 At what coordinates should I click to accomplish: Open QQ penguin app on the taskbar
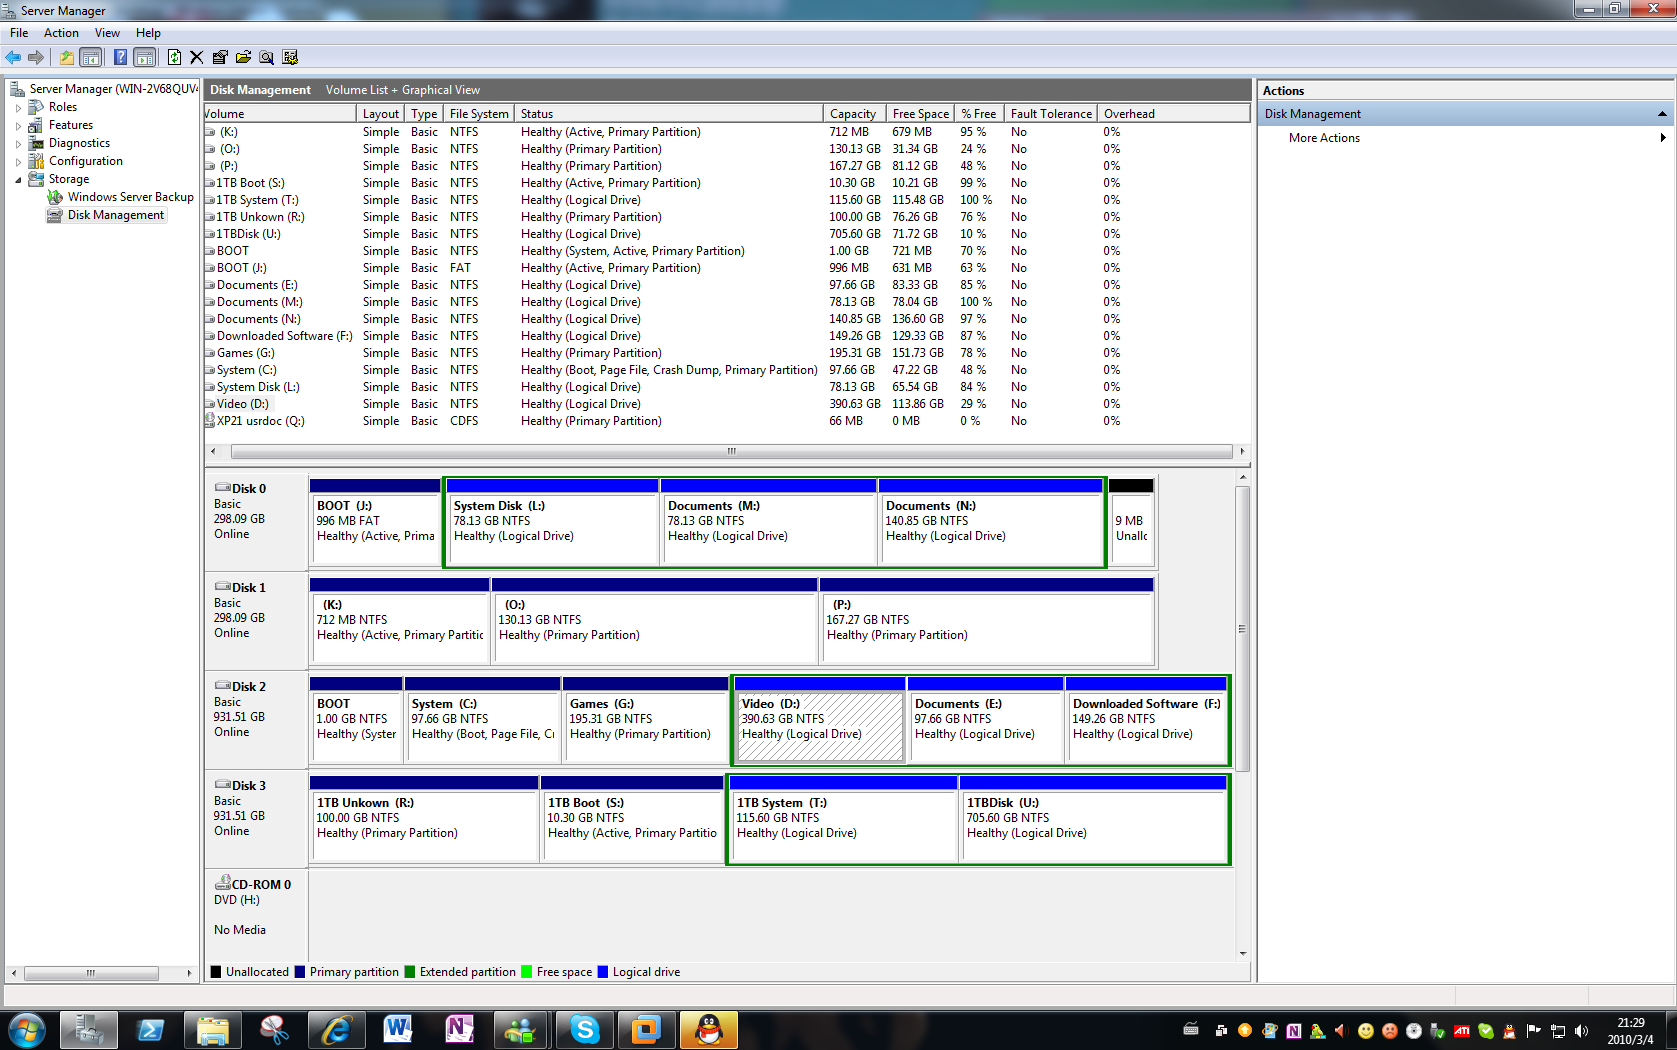pos(709,1030)
